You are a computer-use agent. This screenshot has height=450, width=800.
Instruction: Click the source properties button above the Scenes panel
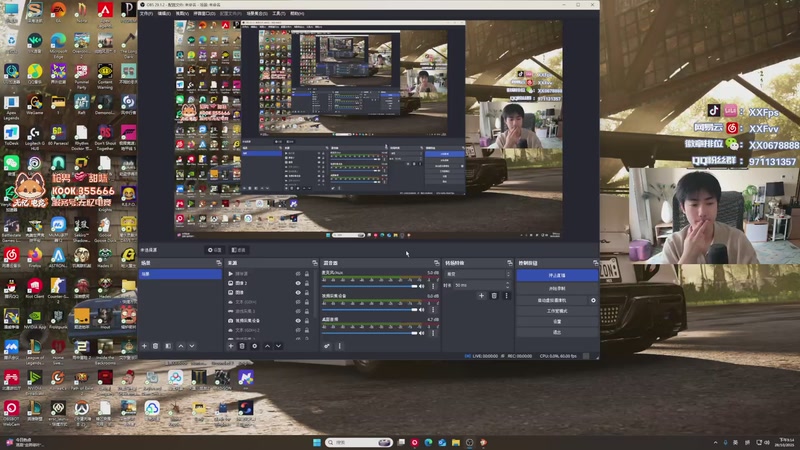pyautogui.click(x=215, y=250)
